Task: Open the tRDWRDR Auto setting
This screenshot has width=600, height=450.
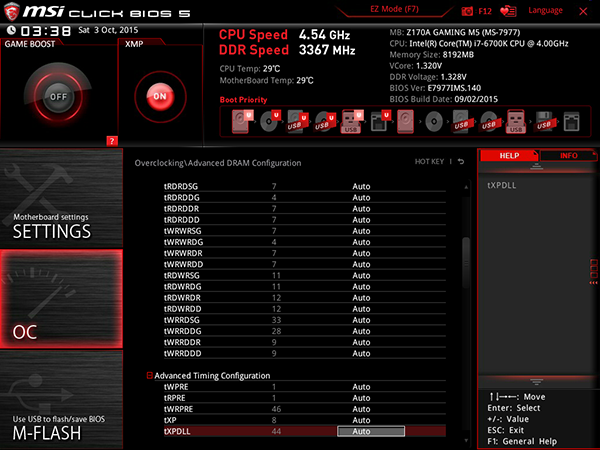Action: 361,298
